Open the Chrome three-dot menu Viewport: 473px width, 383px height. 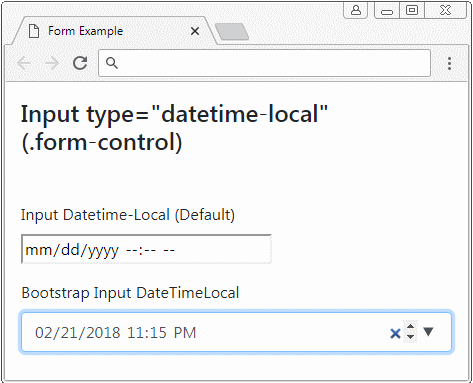[x=449, y=63]
